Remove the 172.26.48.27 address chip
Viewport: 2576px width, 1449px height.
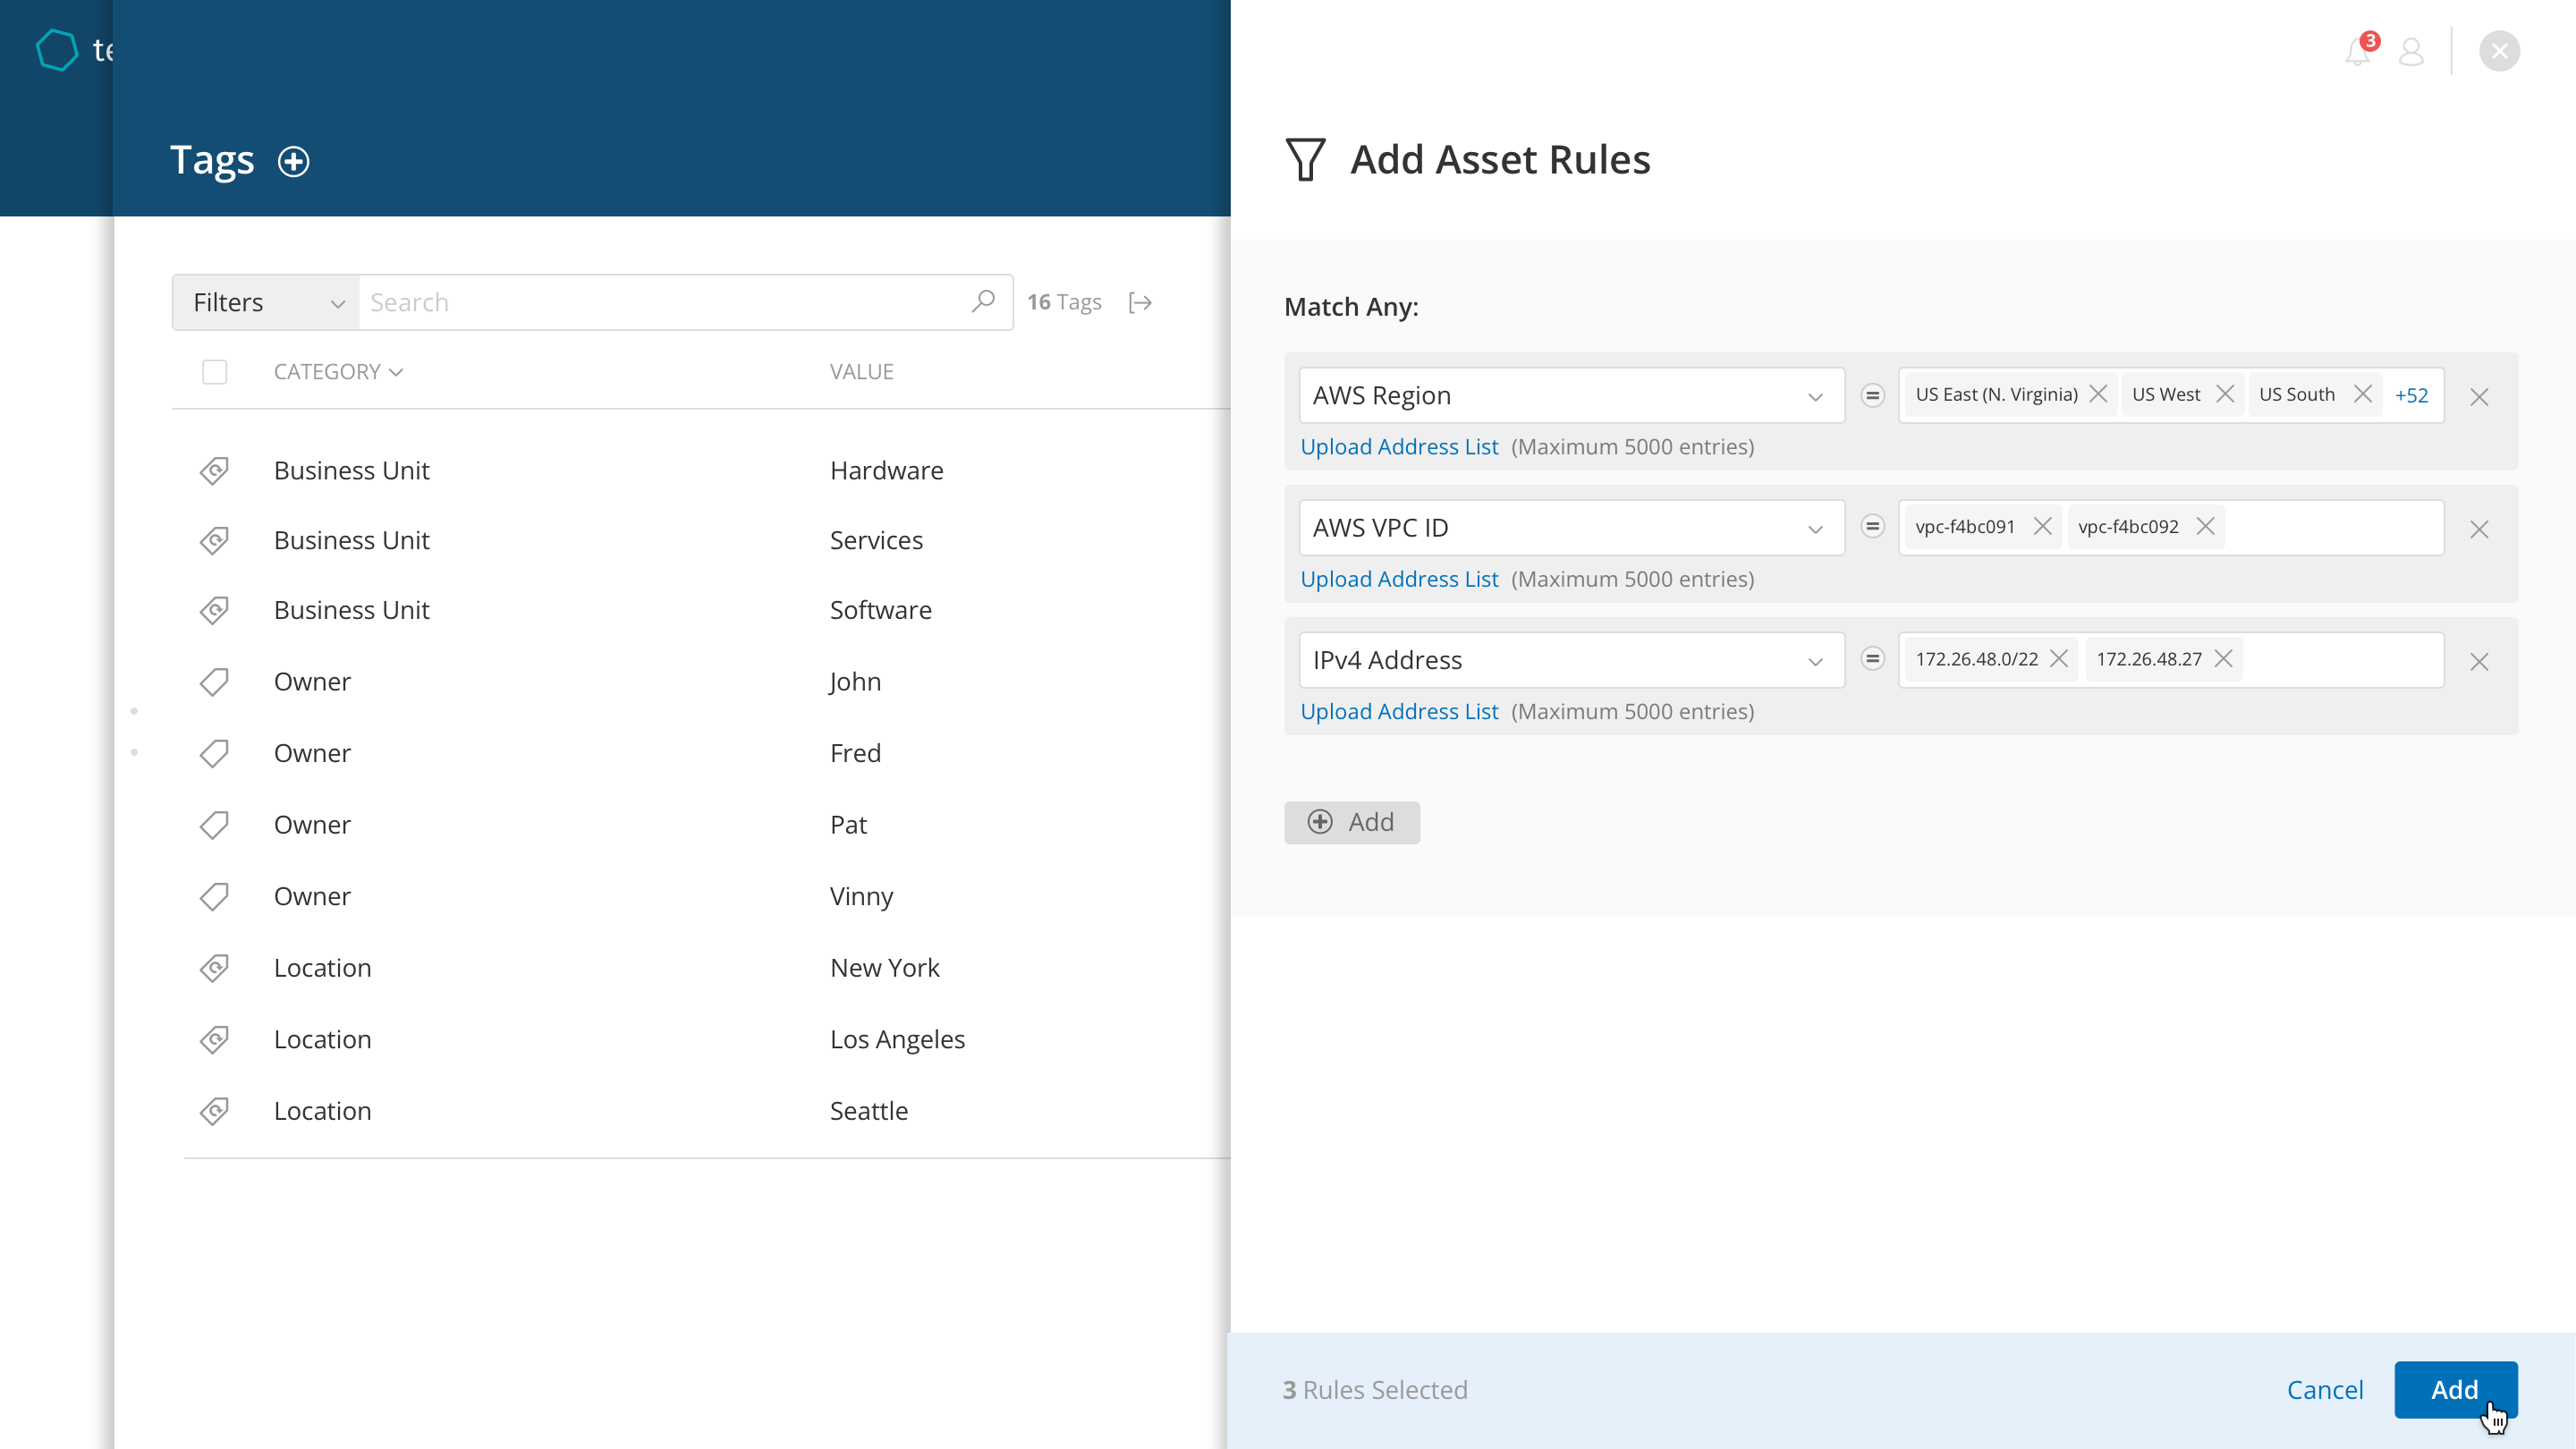tap(2223, 659)
